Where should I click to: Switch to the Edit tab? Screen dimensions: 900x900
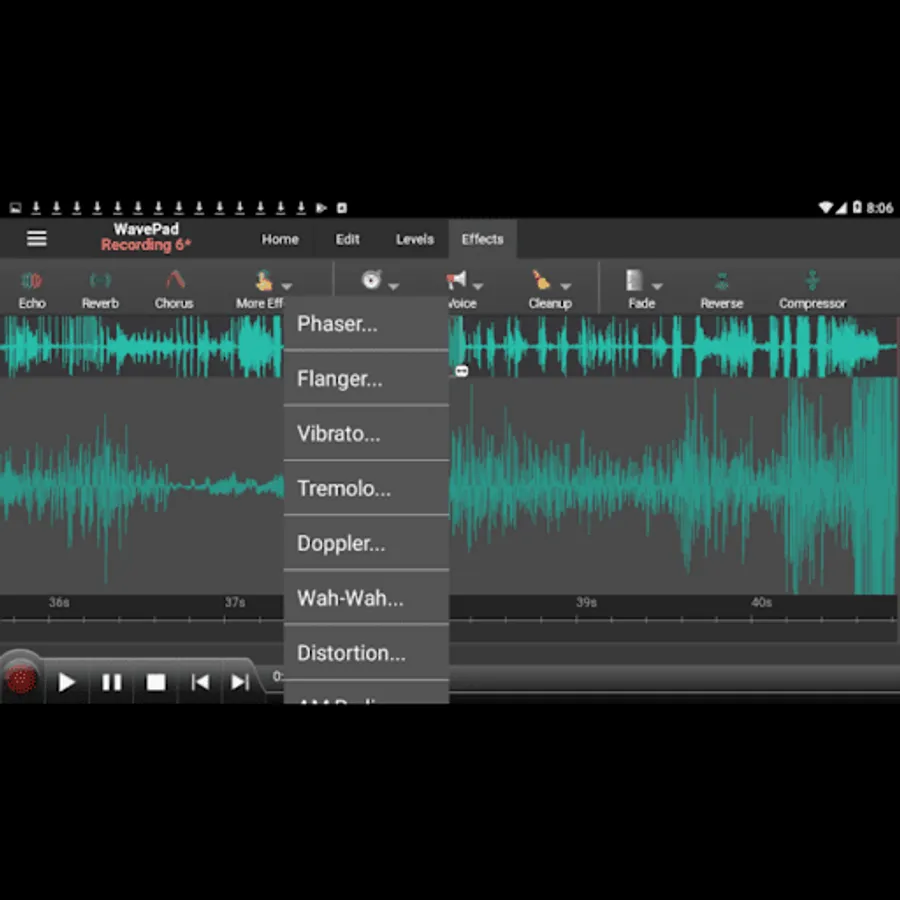(347, 239)
